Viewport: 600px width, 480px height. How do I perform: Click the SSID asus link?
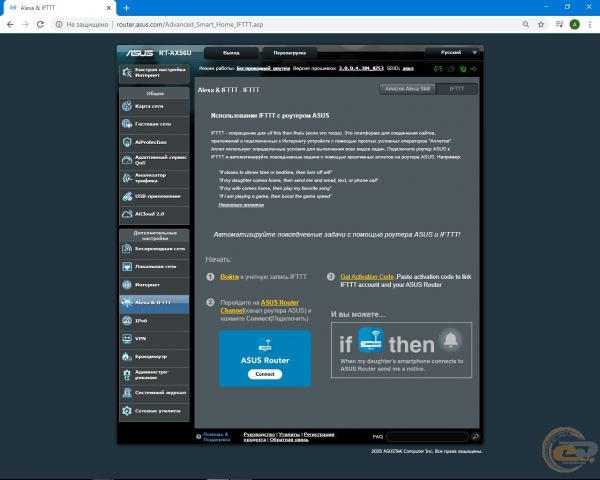pyautogui.click(x=408, y=69)
